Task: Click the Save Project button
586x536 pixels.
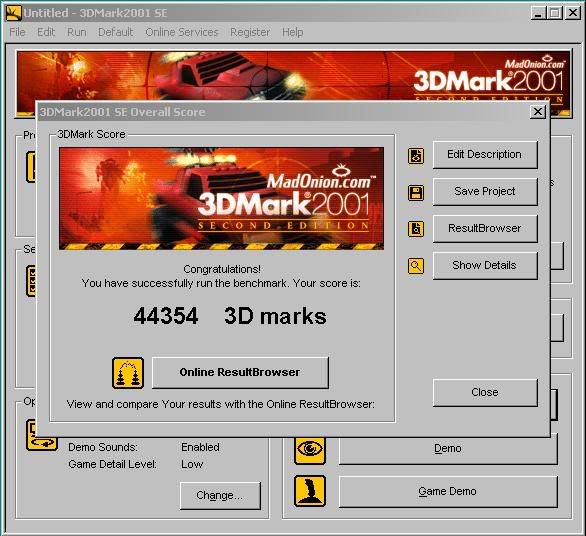Action: click(x=485, y=191)
